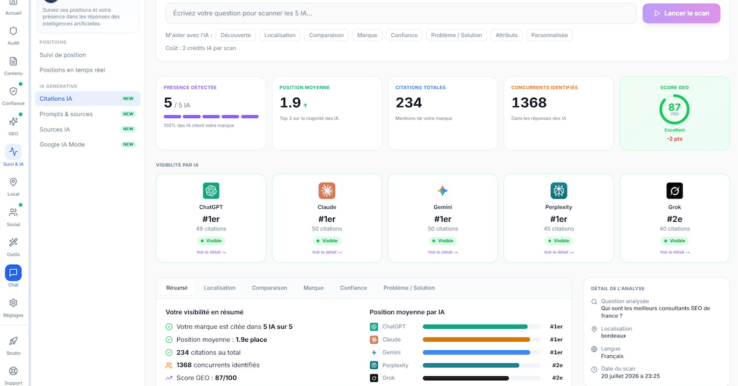Switch to the Localisation results tab
Screen dimensions: 738x386
click(x=219, y=288)
